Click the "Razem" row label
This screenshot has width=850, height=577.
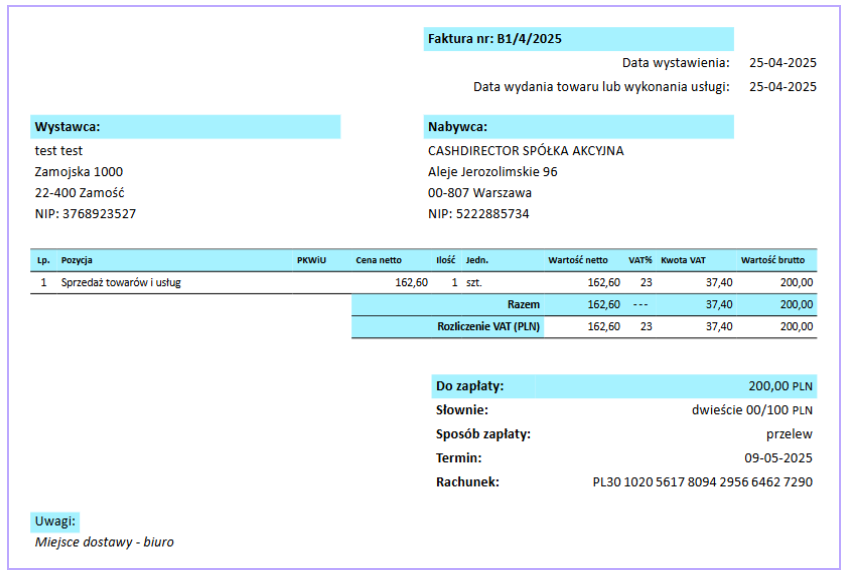coord(523,305)
